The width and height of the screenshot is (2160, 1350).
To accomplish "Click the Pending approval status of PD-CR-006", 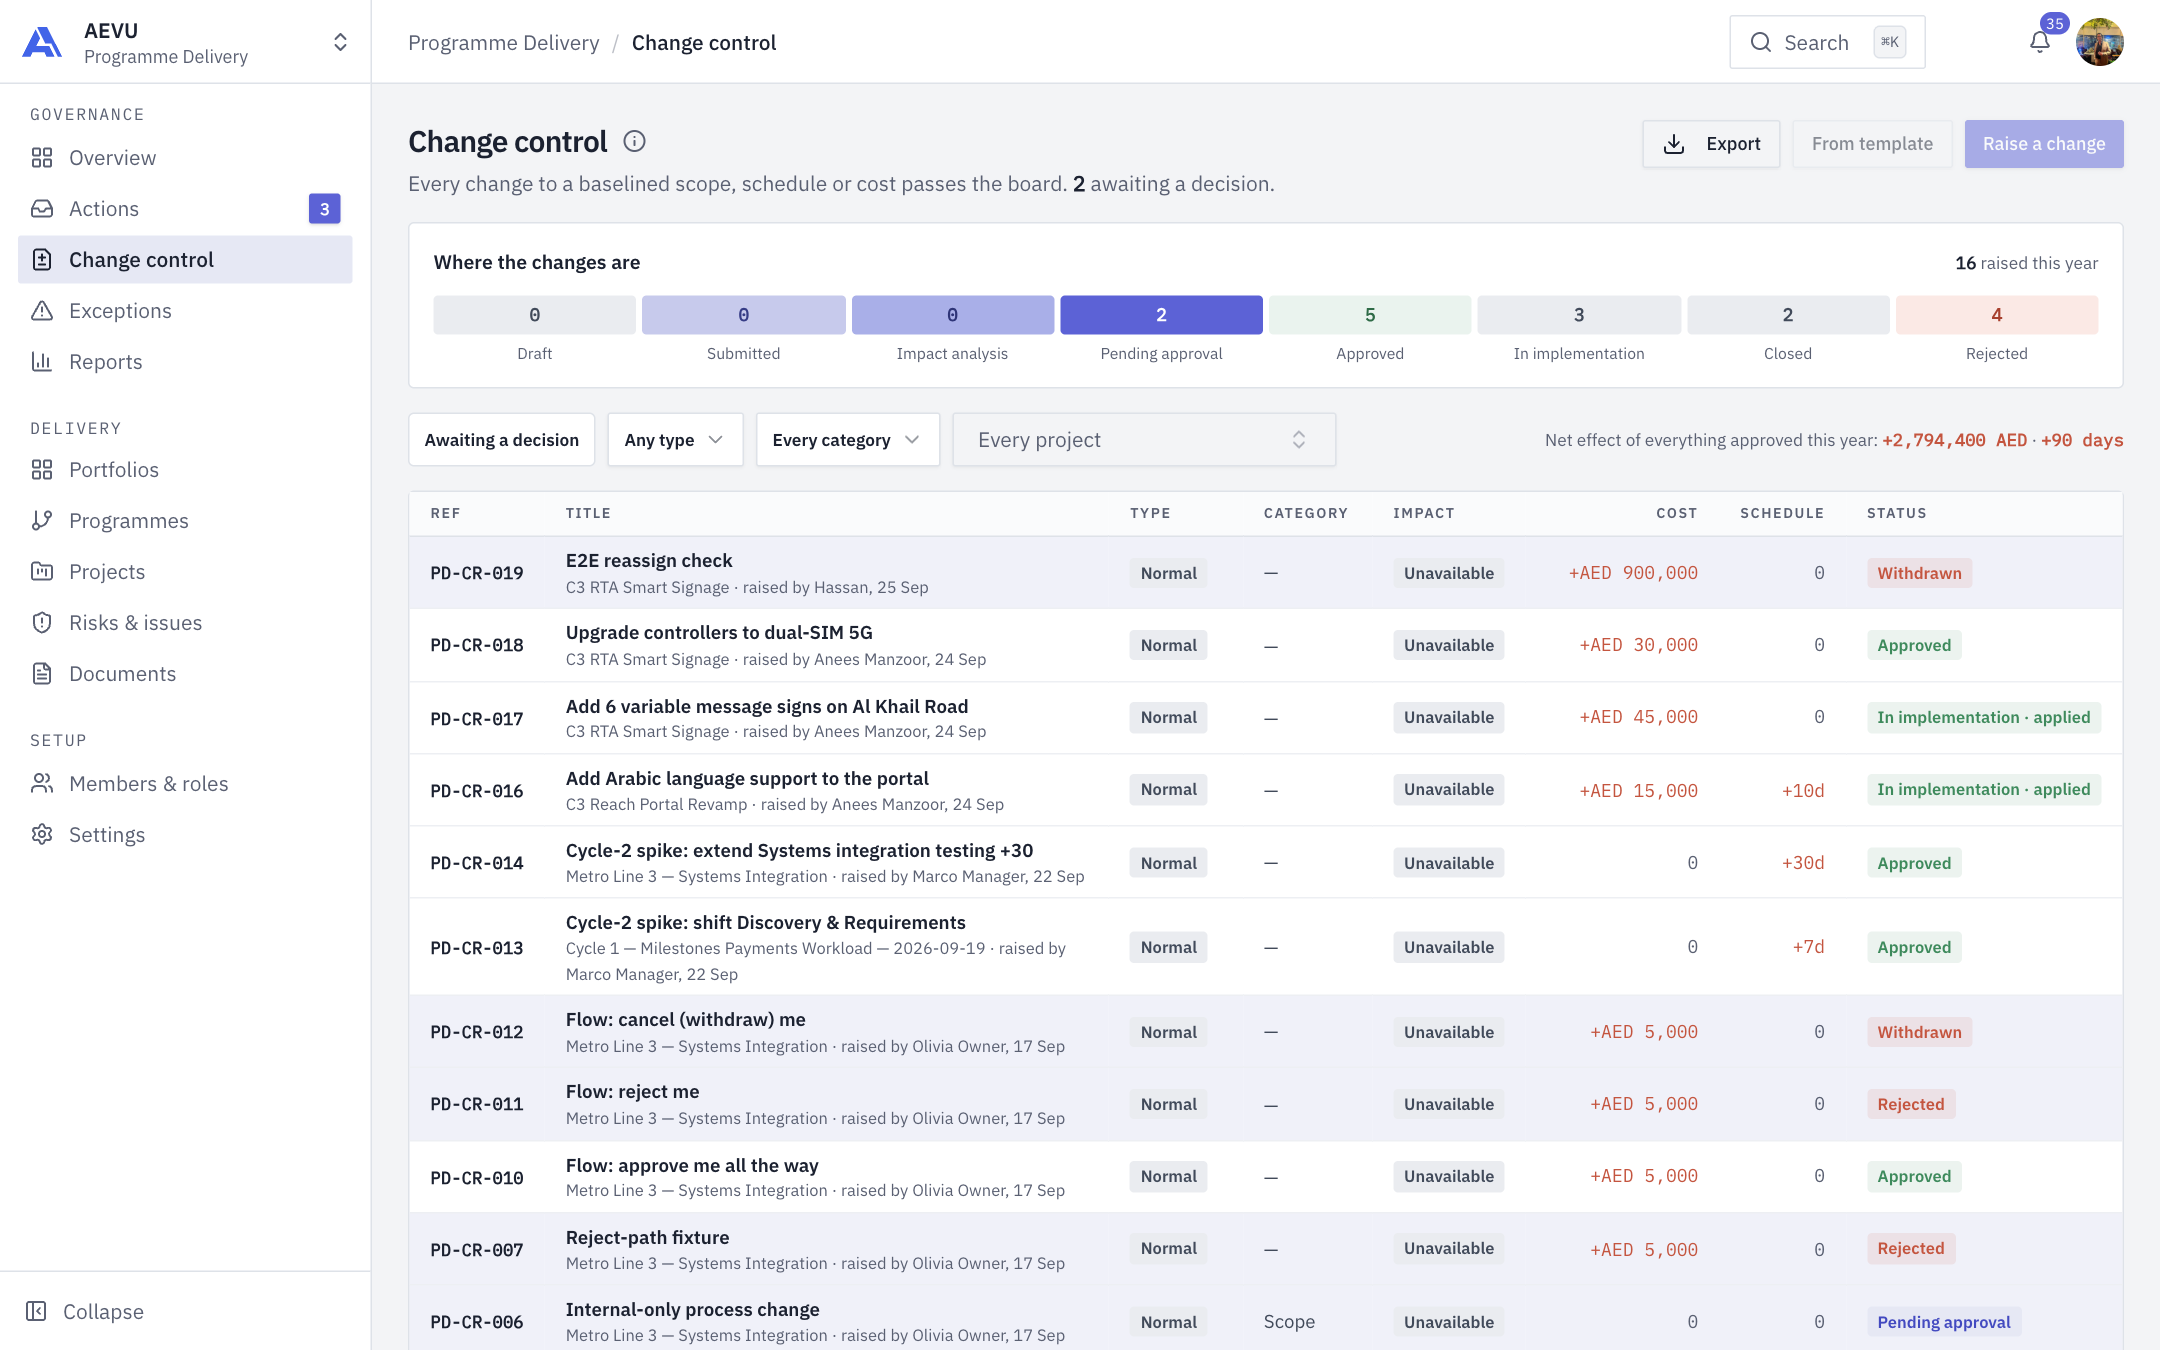I will coord(1943,1322).
